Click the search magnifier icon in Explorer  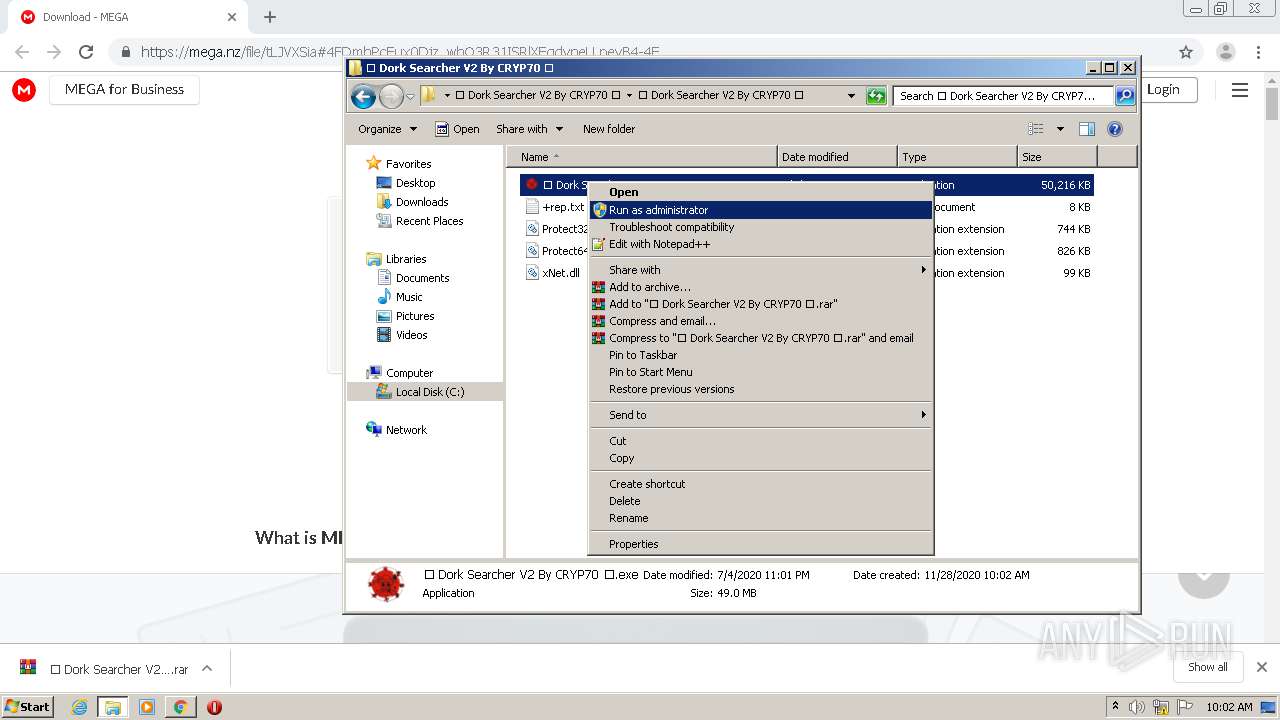(x=1125, y=96)
